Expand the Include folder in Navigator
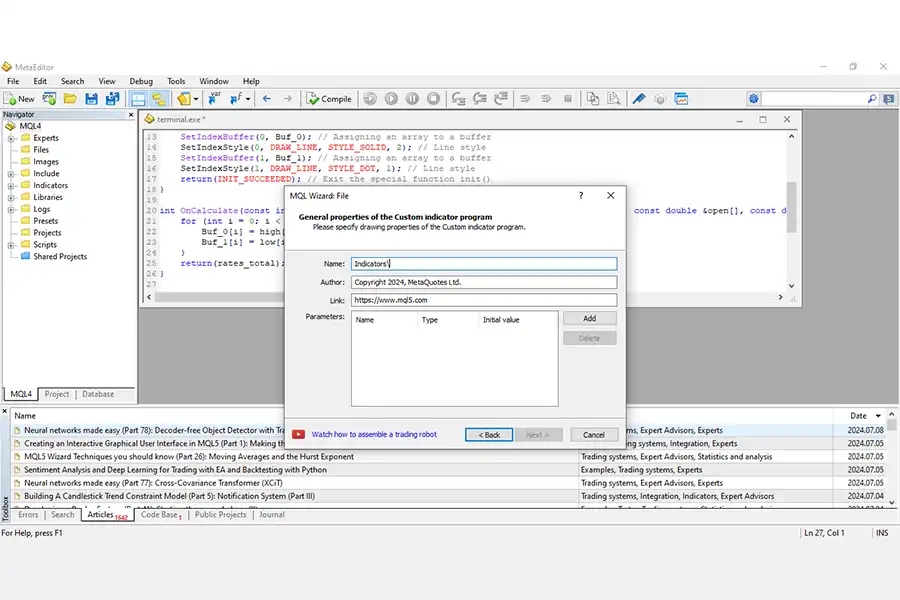The image size is (900, 600). tap(11, 174)
